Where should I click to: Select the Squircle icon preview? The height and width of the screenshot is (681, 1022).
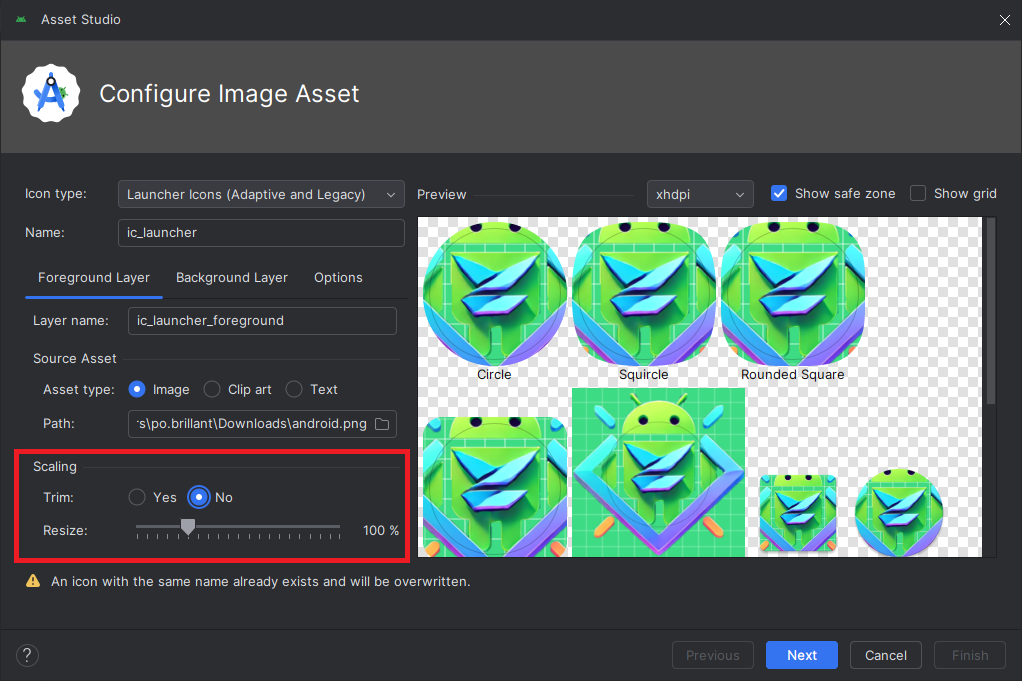click(x=643, y=293)
